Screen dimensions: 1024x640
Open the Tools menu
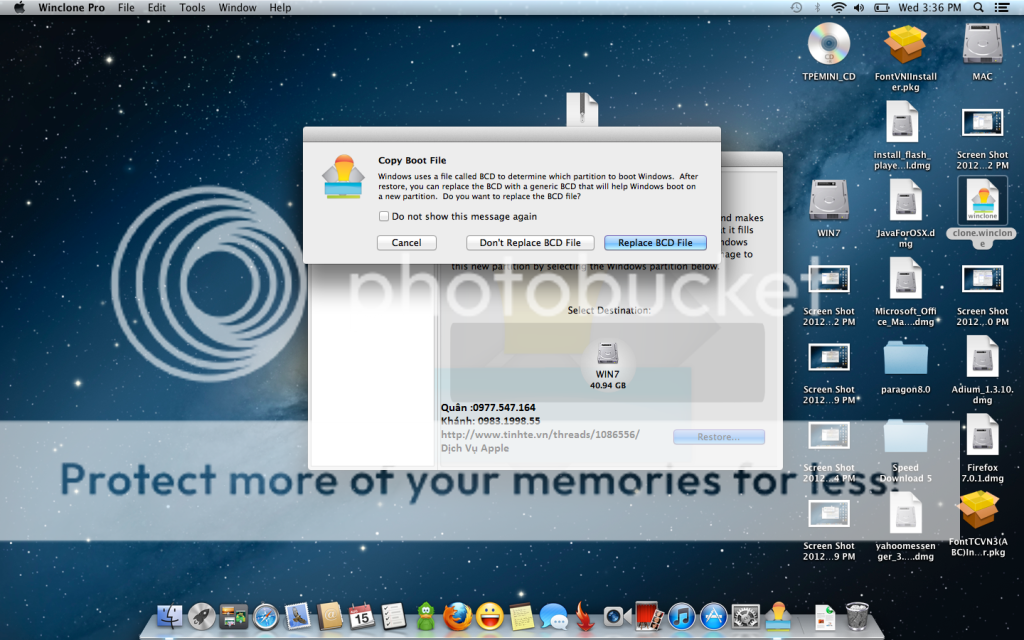192,8
